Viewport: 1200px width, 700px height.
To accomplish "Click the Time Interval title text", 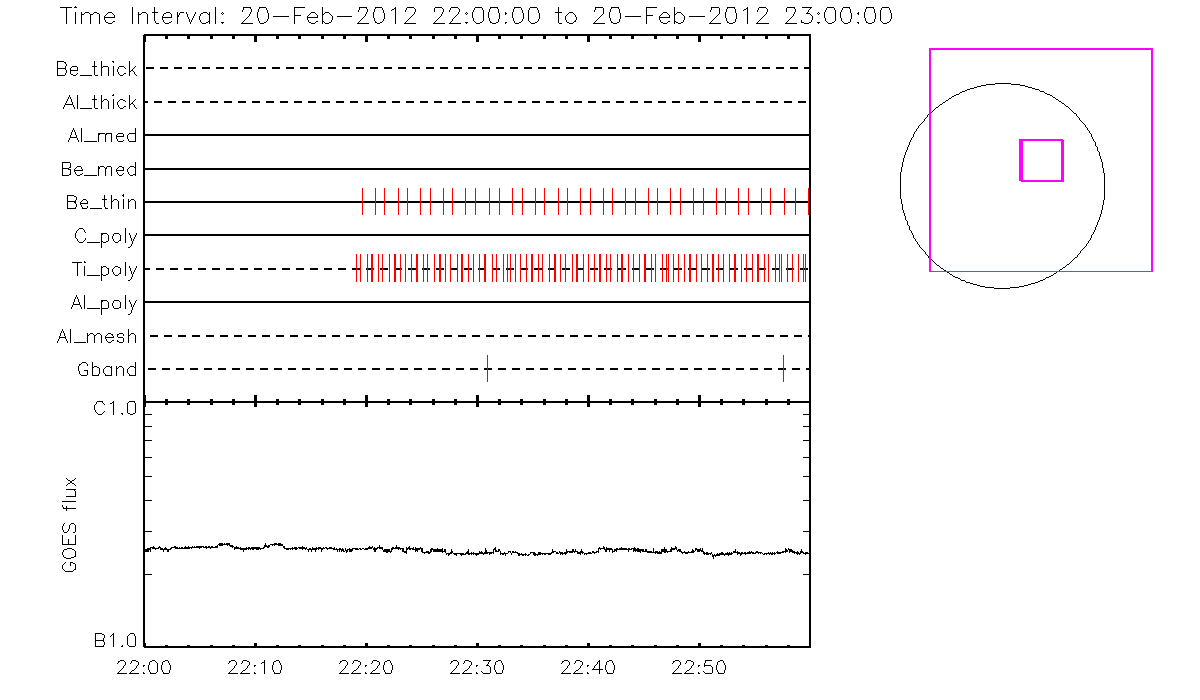I will (476, 17).
